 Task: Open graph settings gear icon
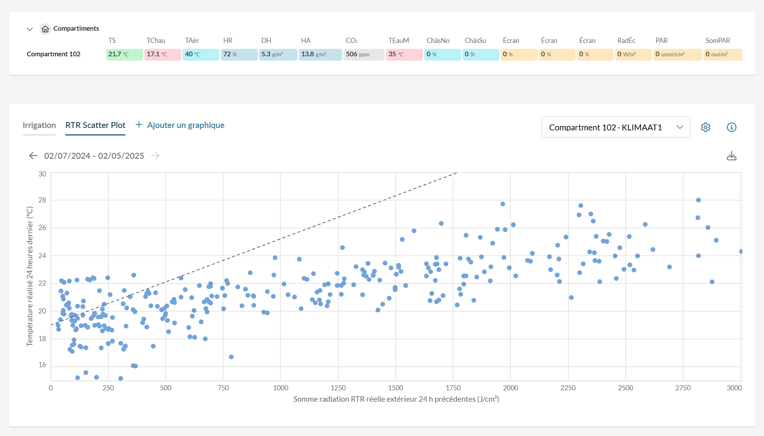pyautogui.click(x=705, y=127)
